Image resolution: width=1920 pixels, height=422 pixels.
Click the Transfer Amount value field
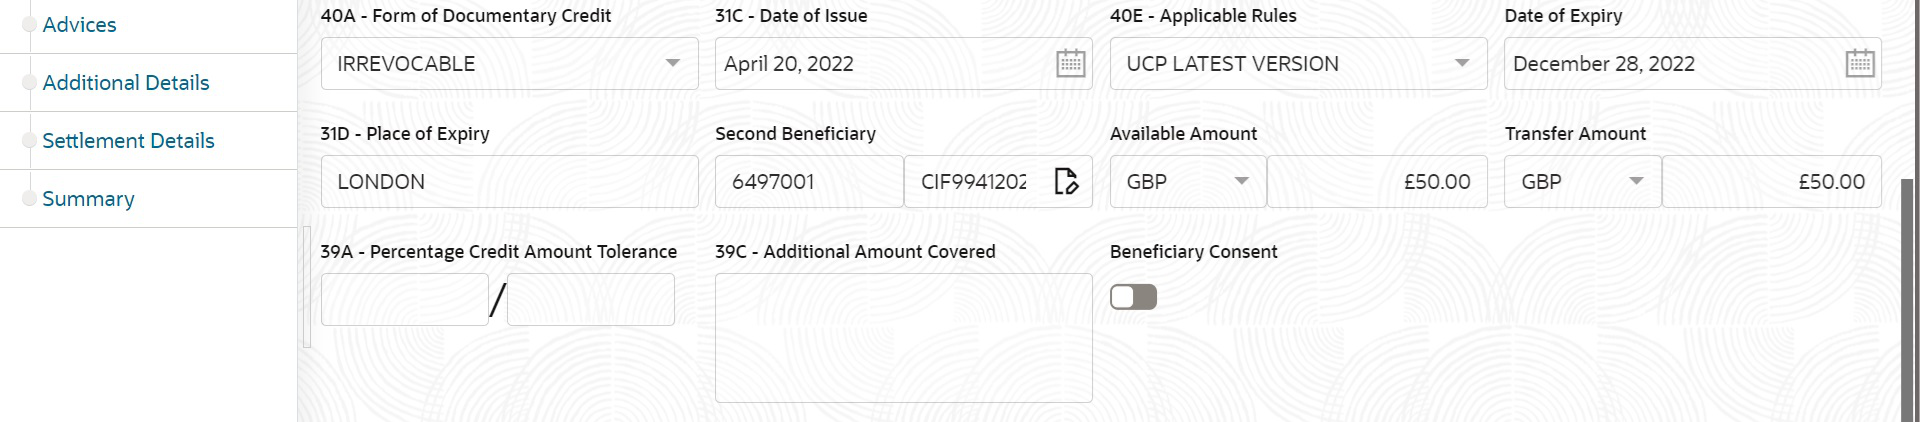tap(1771, 182)
